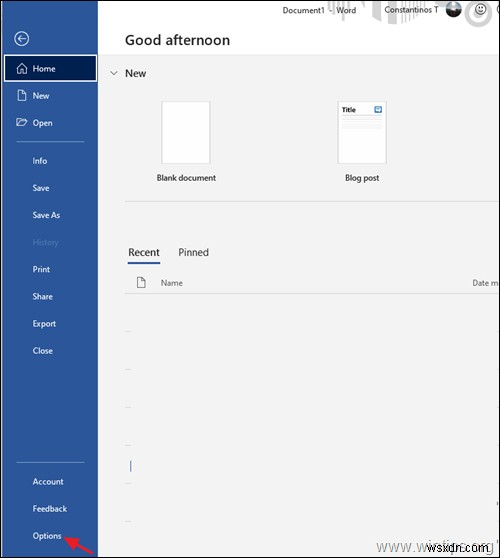500x558 pixels.
Task: Click the Blog post label
Action: 362,178
